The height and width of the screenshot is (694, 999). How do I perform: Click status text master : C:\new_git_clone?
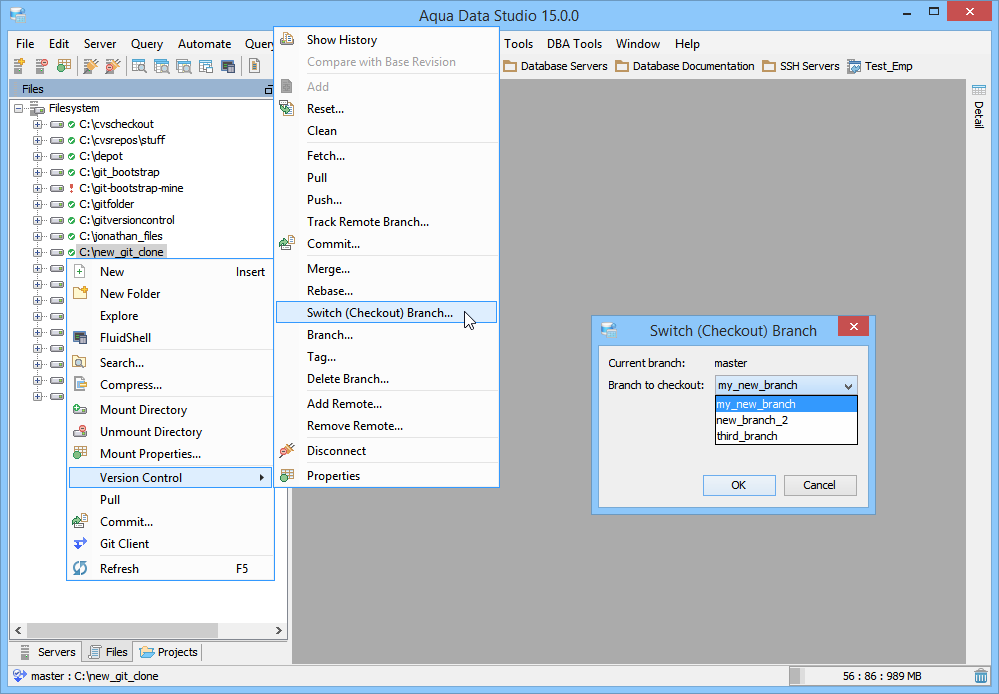94,676
